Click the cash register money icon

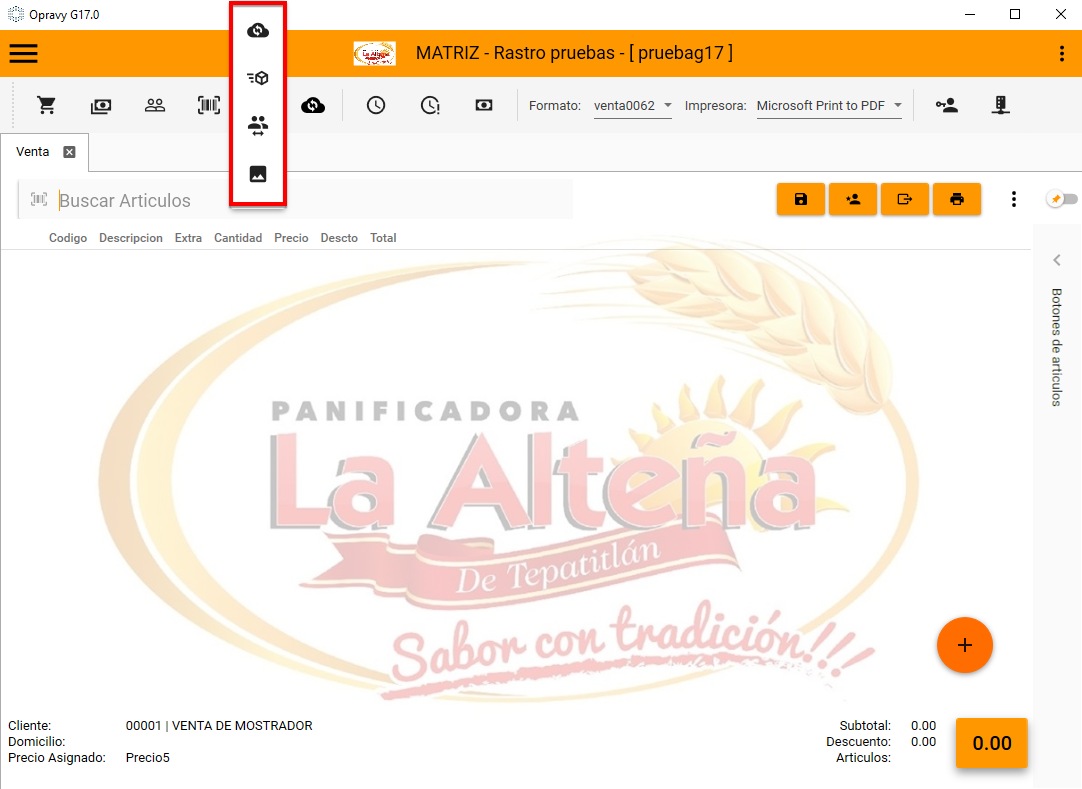click(x=484, y=105)
